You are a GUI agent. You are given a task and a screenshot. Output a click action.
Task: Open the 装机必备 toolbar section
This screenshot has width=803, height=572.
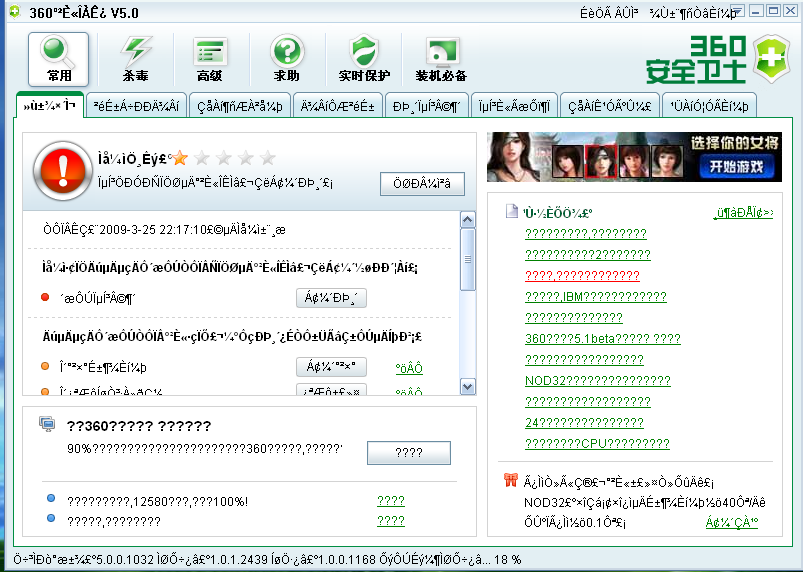tap(441, 59)
